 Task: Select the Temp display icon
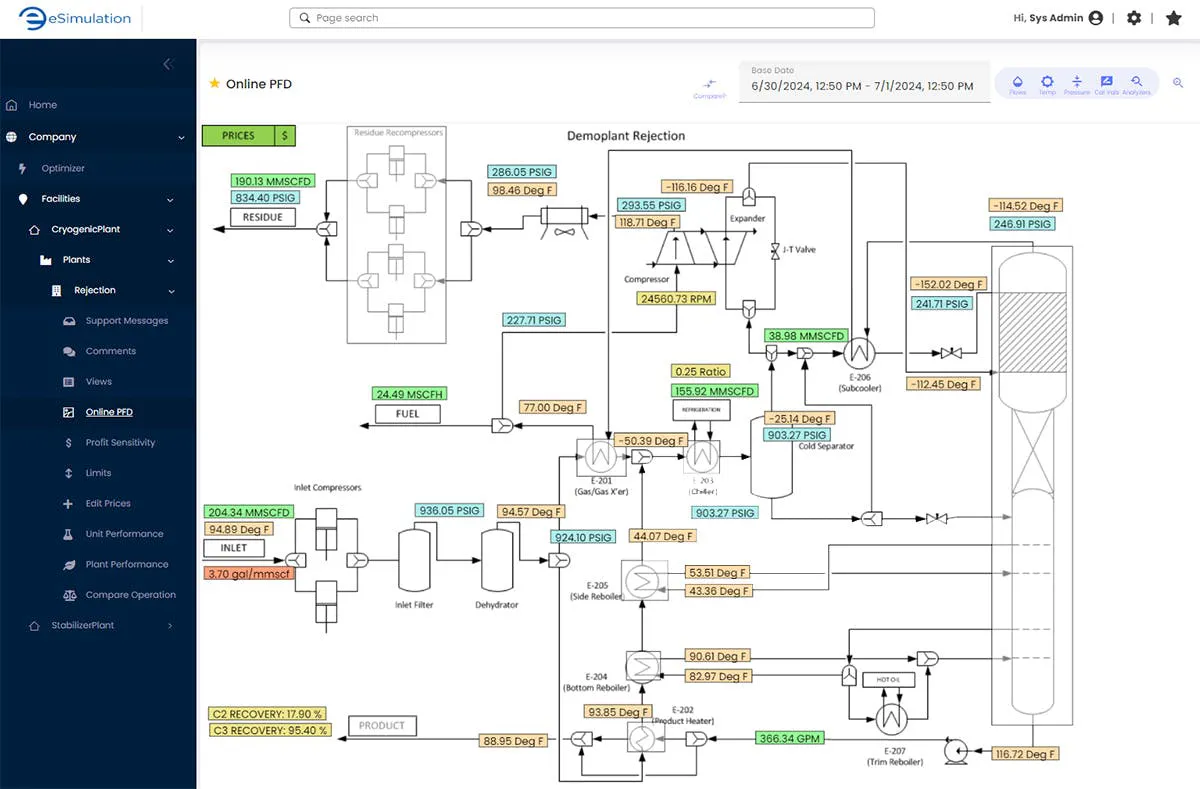tap(1047, 81)
